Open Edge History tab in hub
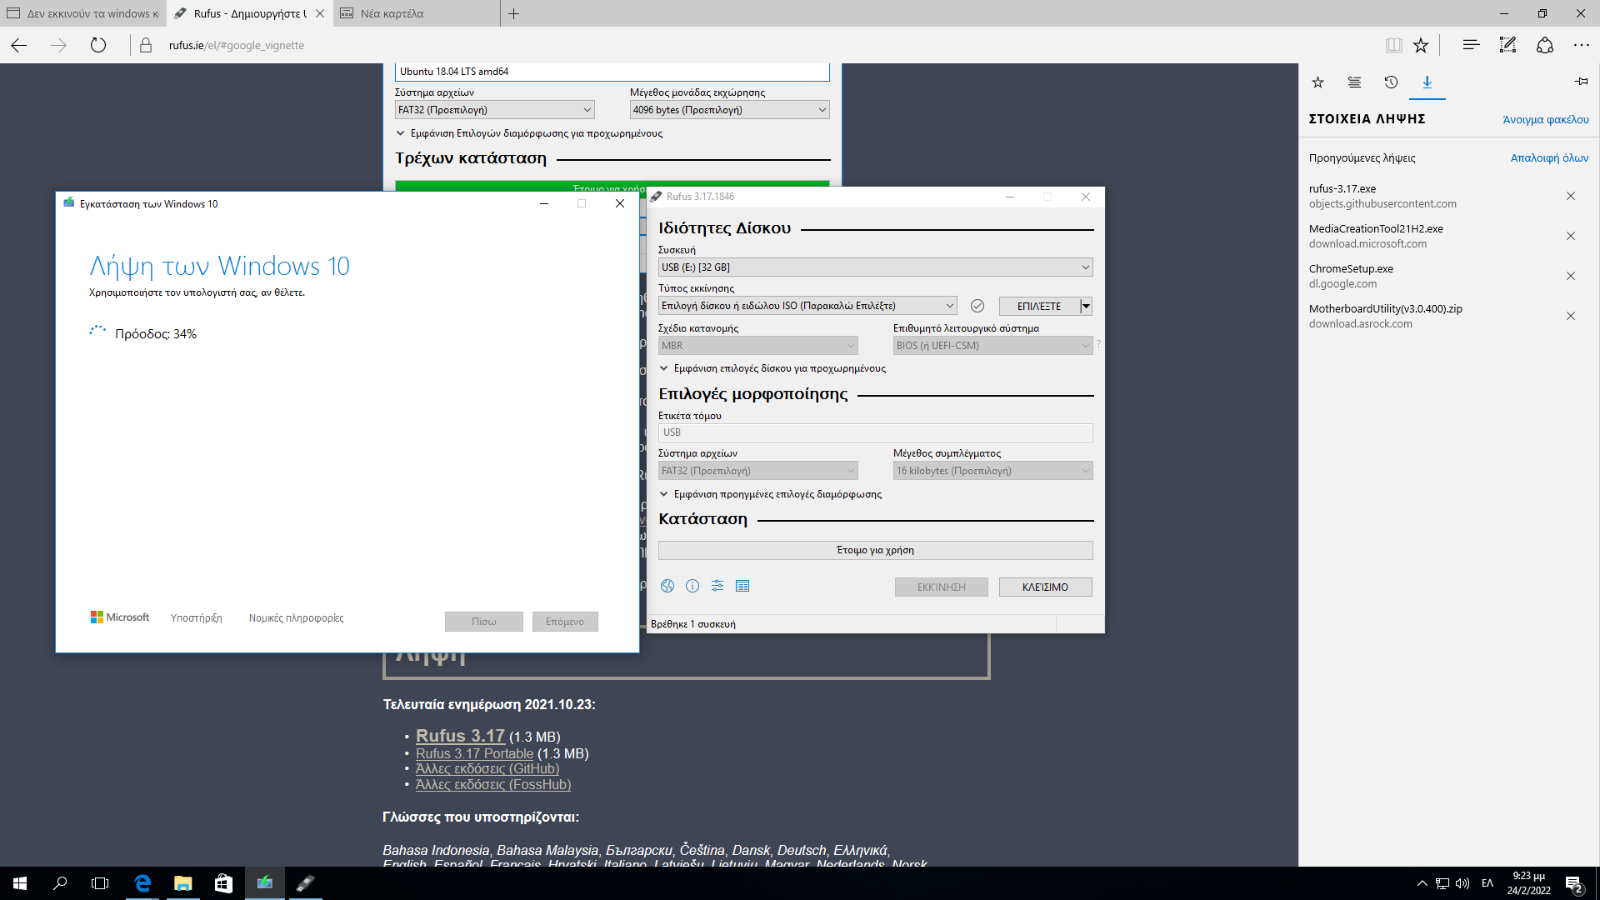Viewport: 1600px width, 900px height. 1391,82
